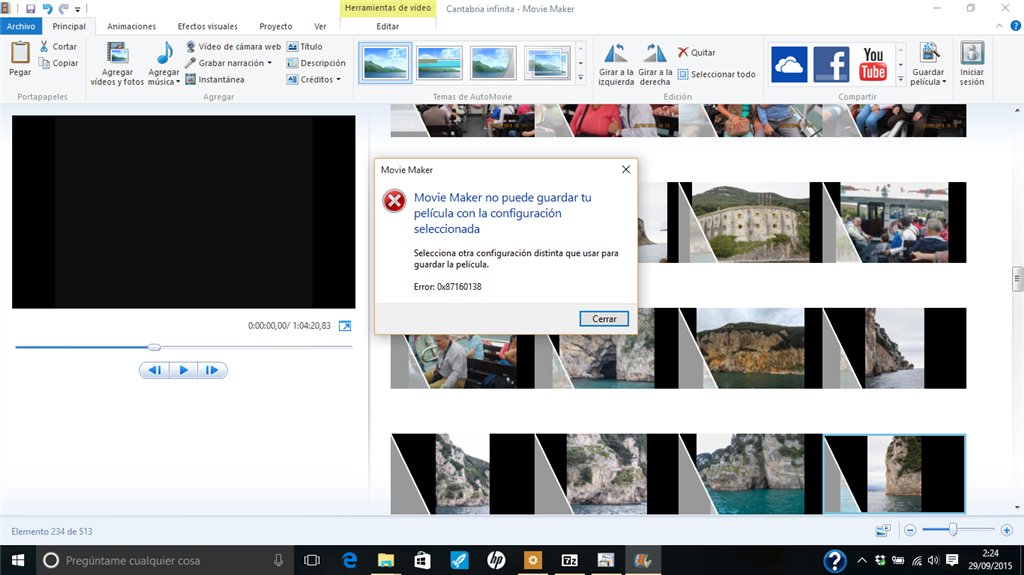Click Grabar narración microphone
The image size is (1024, 575).
(x=190, y=63)
